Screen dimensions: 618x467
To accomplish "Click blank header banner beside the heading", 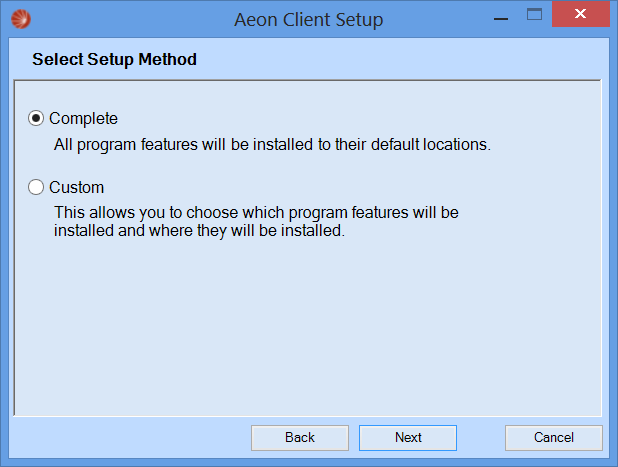I will [394, 59].
